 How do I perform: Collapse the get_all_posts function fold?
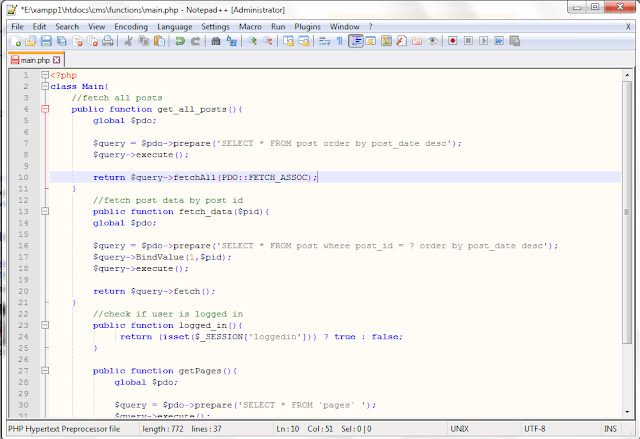coord(45,109)
